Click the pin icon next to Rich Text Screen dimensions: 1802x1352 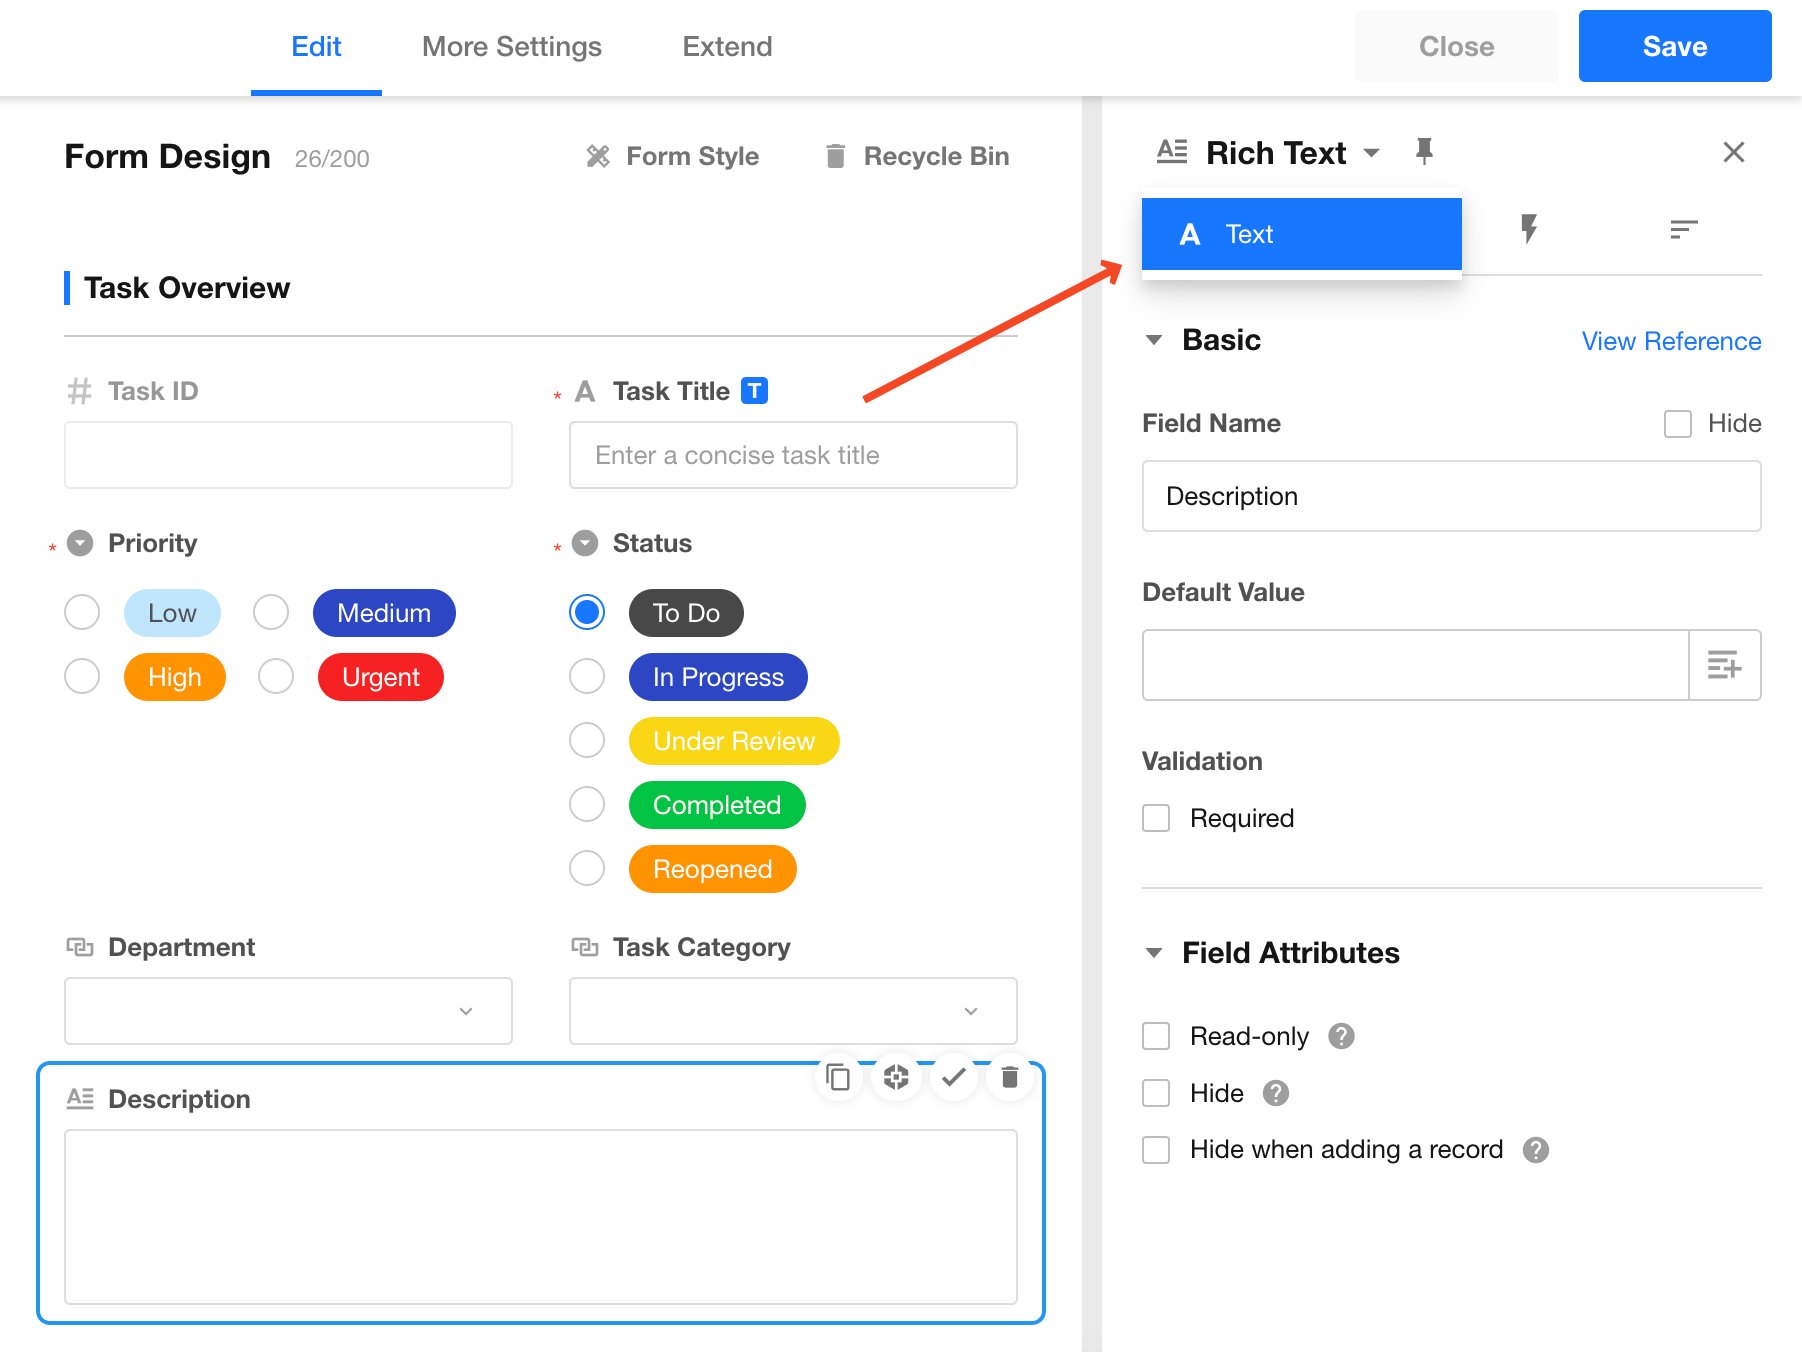pos(1424,152)
